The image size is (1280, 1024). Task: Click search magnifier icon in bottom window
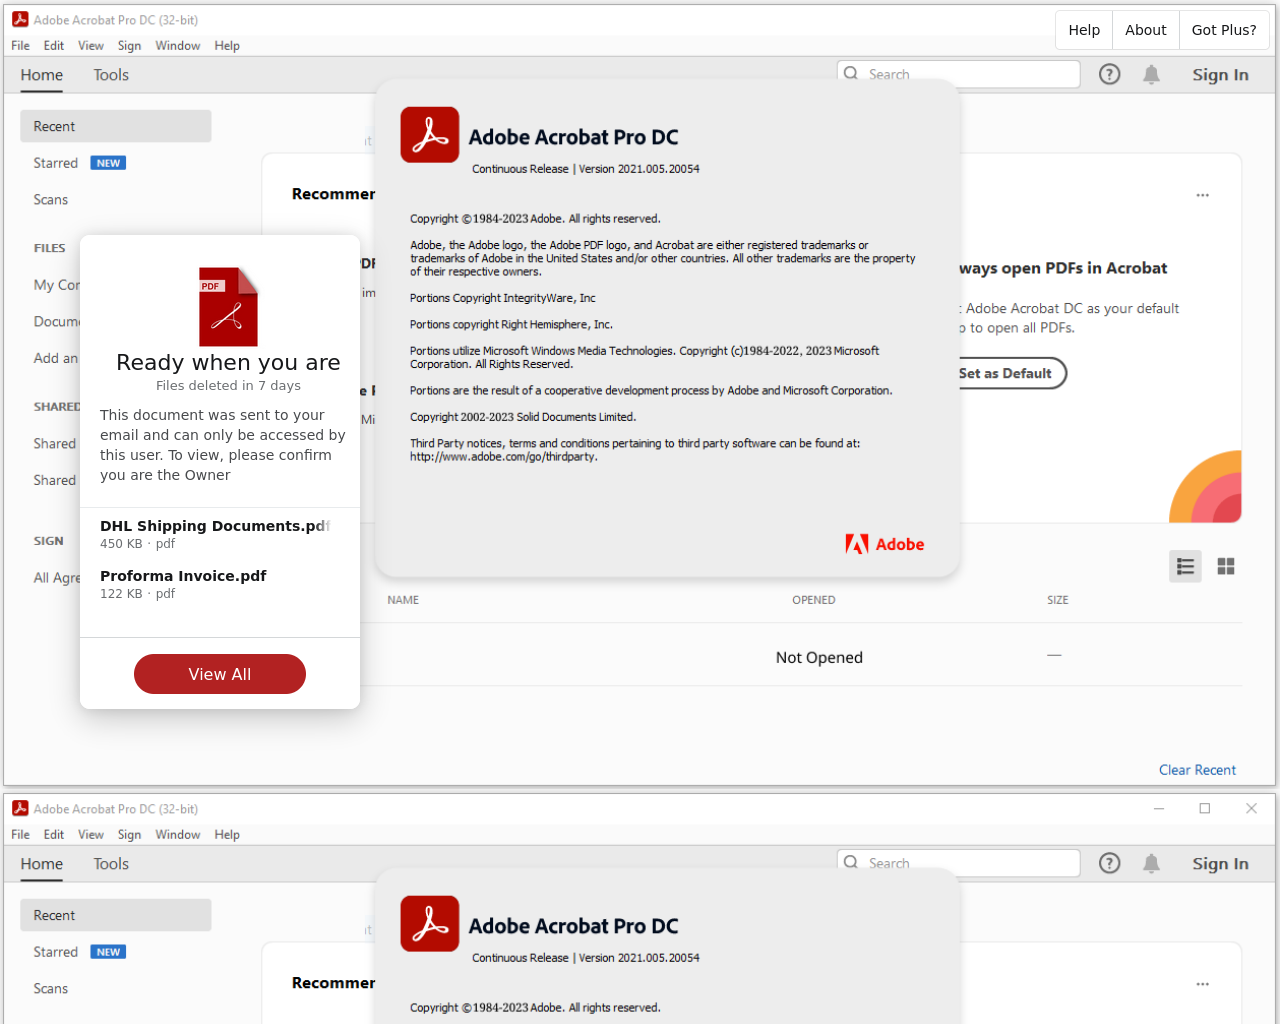point(851,863)
